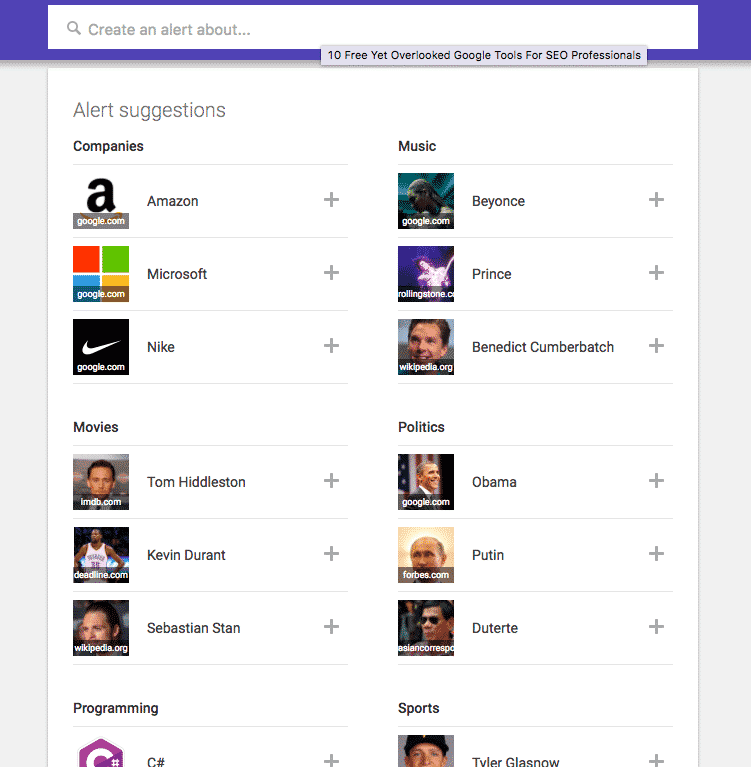Viewport: 751px width, 767px height.
Task: Select the 'Beyonce' suggestion text
Action: point(499,201)
